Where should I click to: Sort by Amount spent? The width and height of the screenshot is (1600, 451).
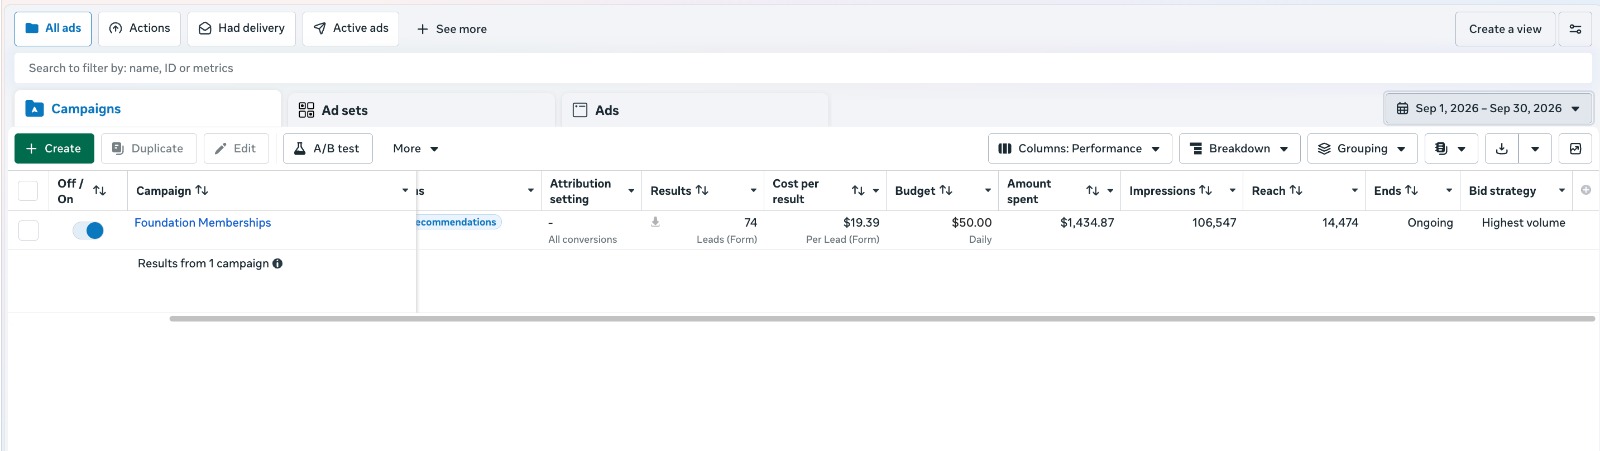[1092, 190]
